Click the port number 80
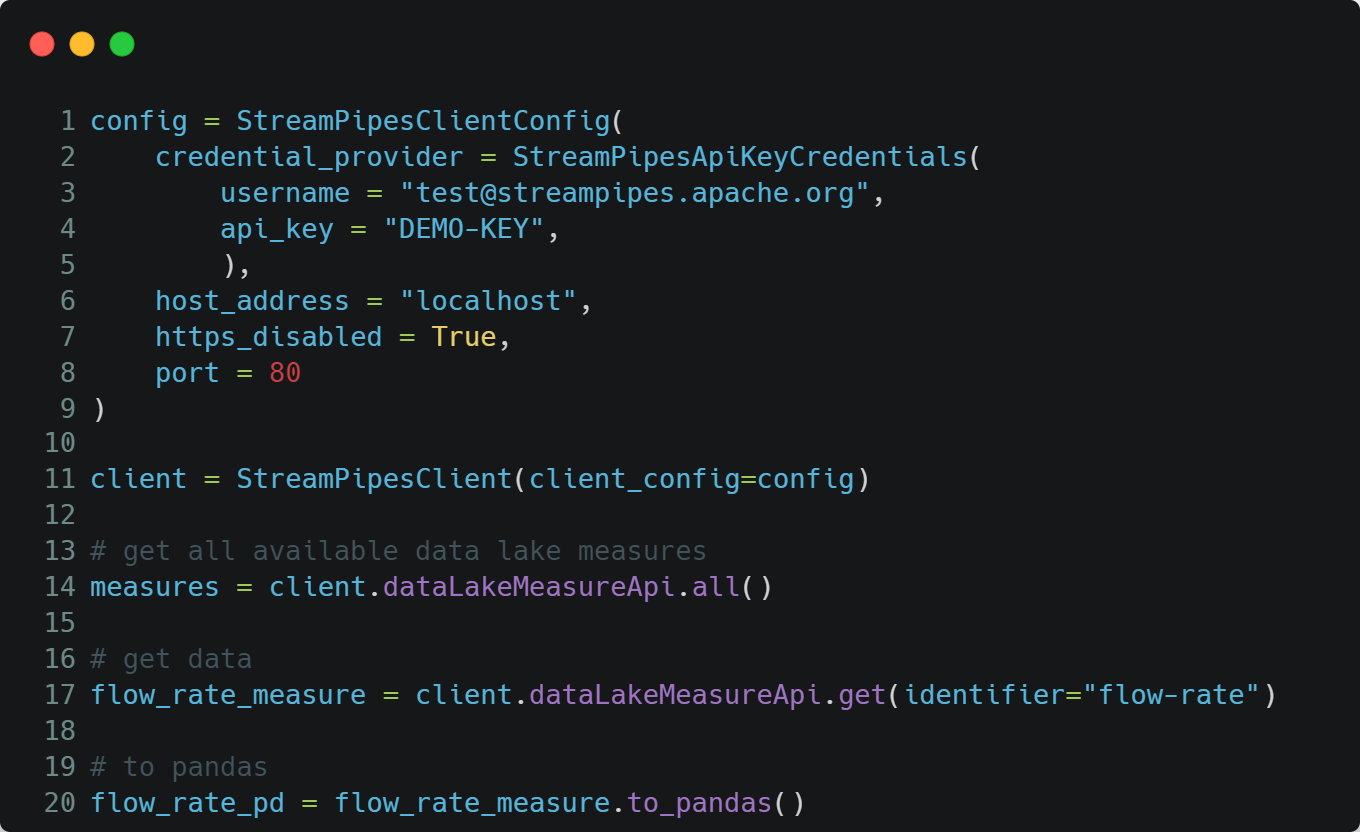 tap(285, 373)
